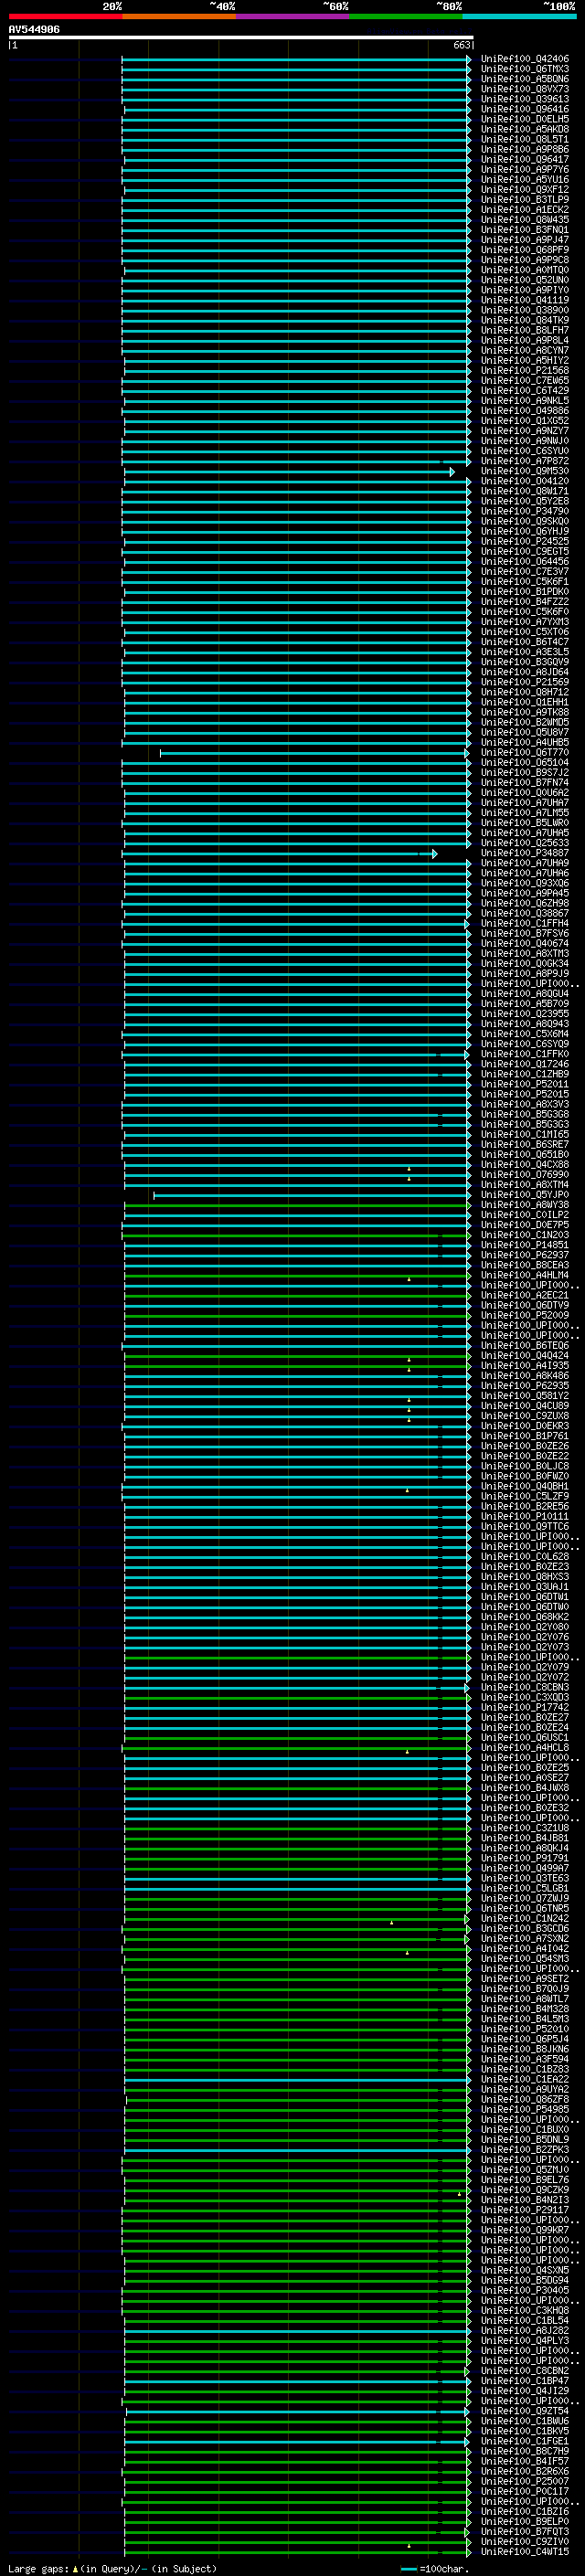Screen dimensions: 585x2576
Task: Select label UniRef100_P52015
Action: (x=524, y=1094)
